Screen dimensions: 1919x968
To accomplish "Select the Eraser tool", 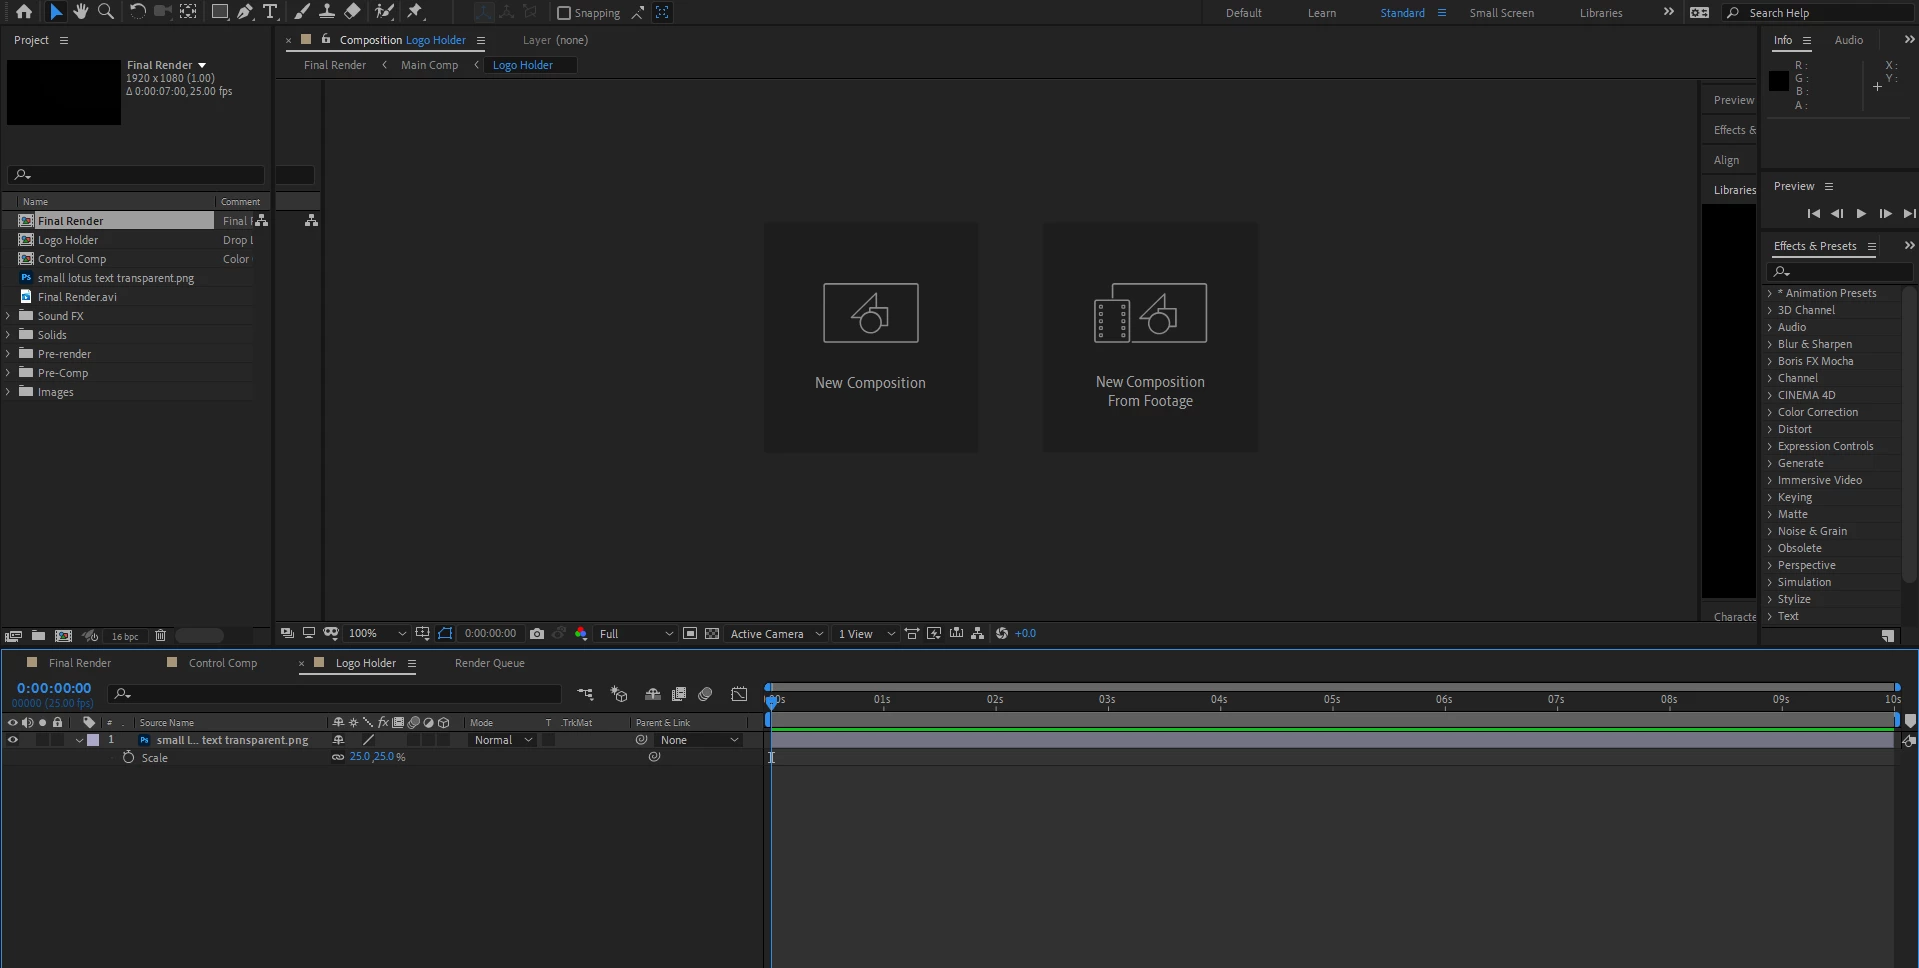I will click(x=352, y=12).
